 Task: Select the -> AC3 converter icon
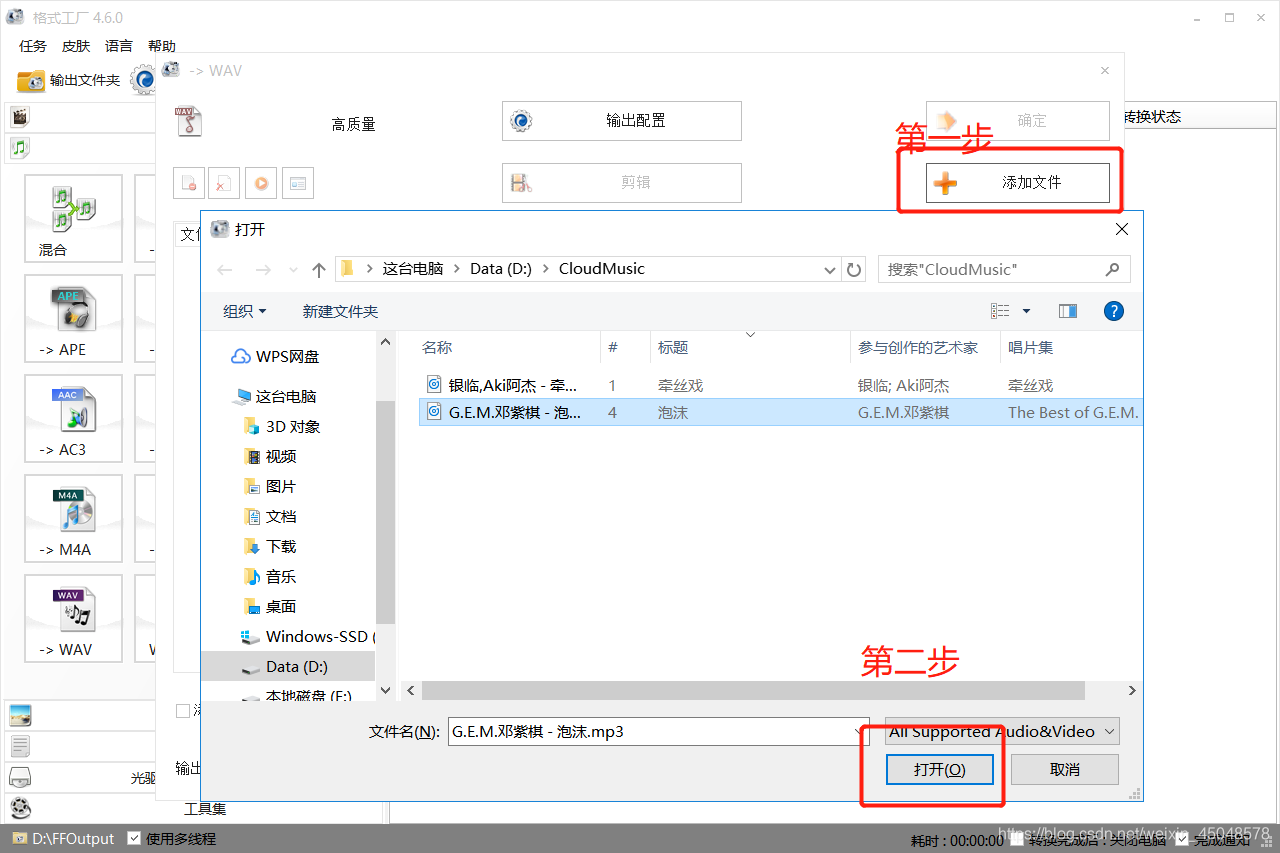pos(74,419)
